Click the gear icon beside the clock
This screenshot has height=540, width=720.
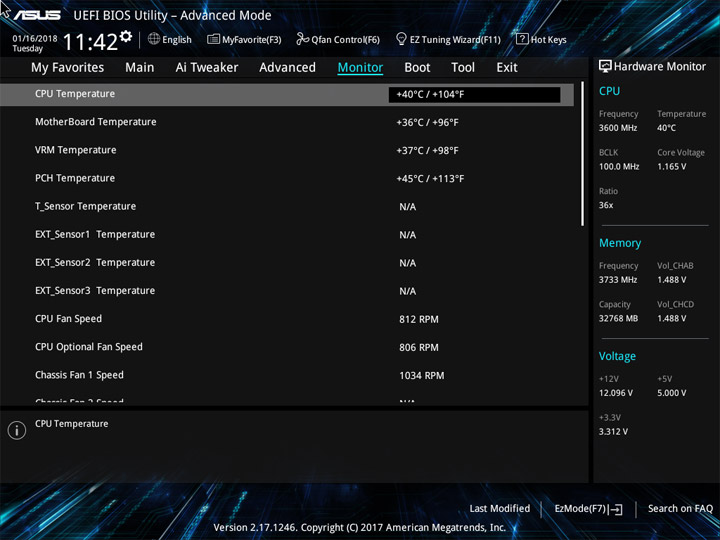[126, 36]
